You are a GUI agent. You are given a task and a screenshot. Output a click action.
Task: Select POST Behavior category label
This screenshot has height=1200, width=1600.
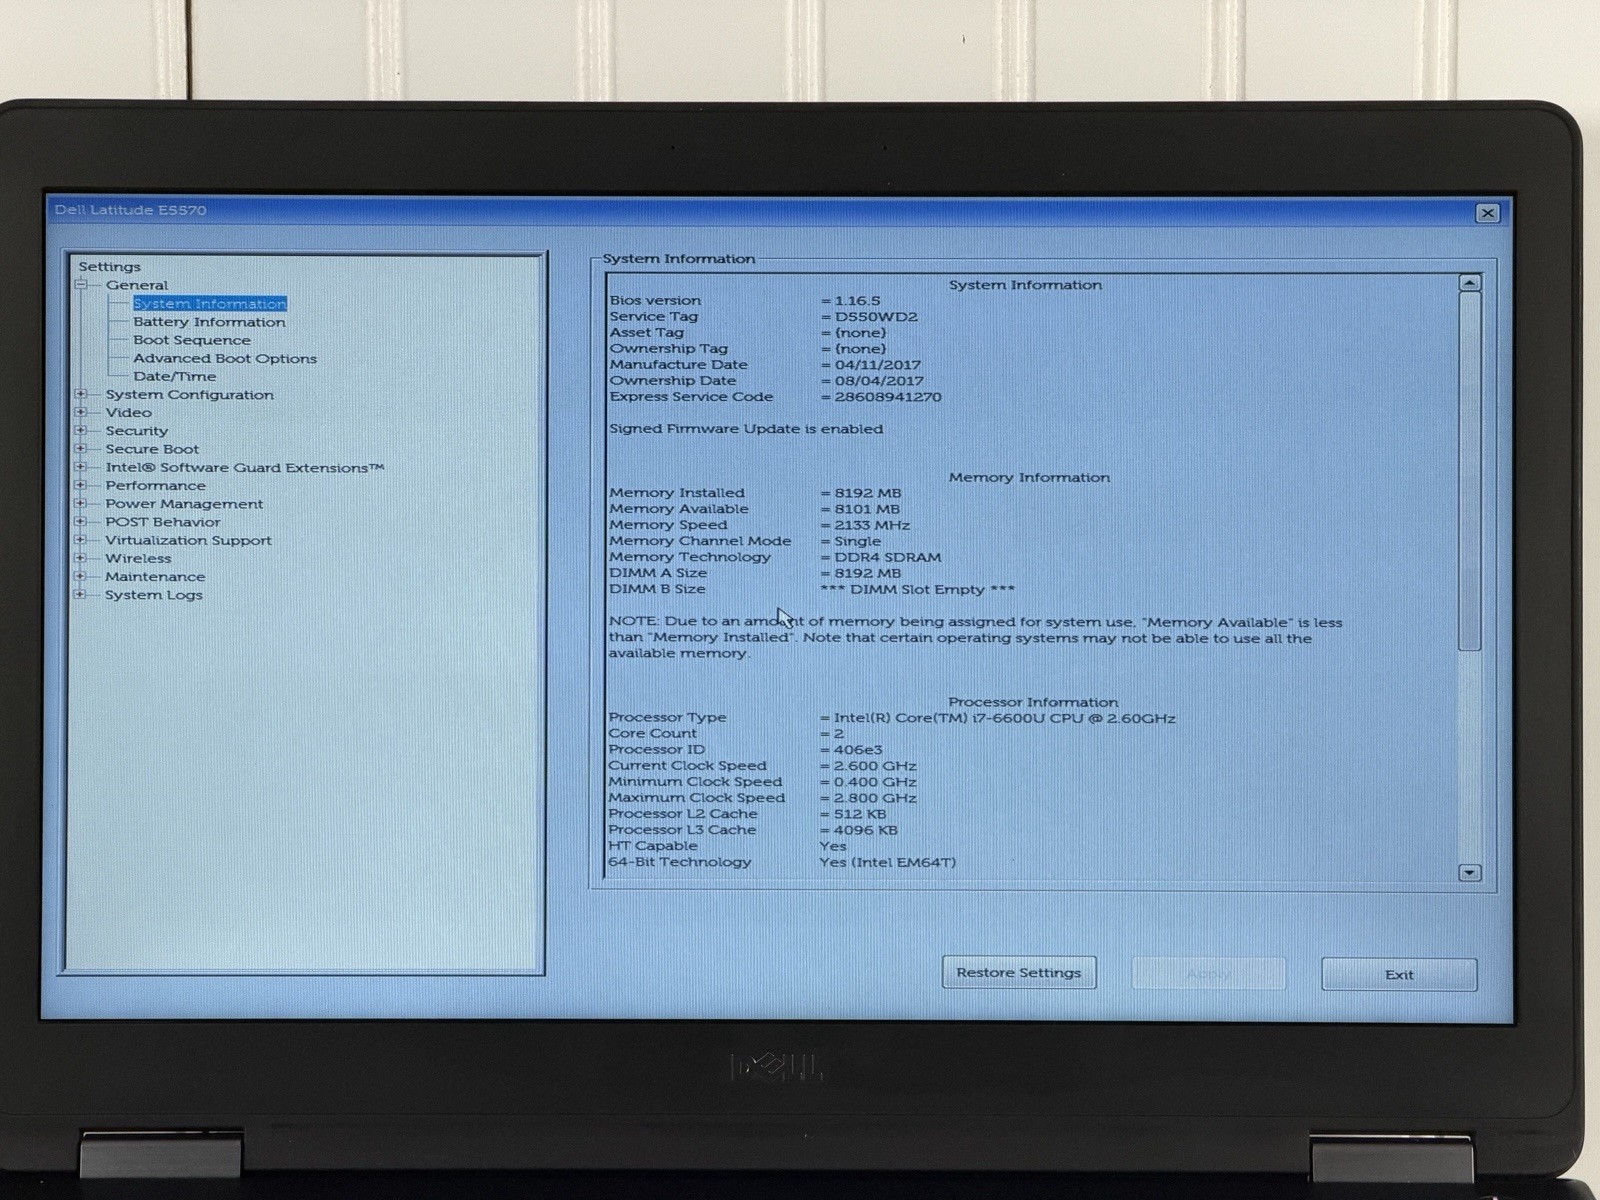click(x=163, y=522)
